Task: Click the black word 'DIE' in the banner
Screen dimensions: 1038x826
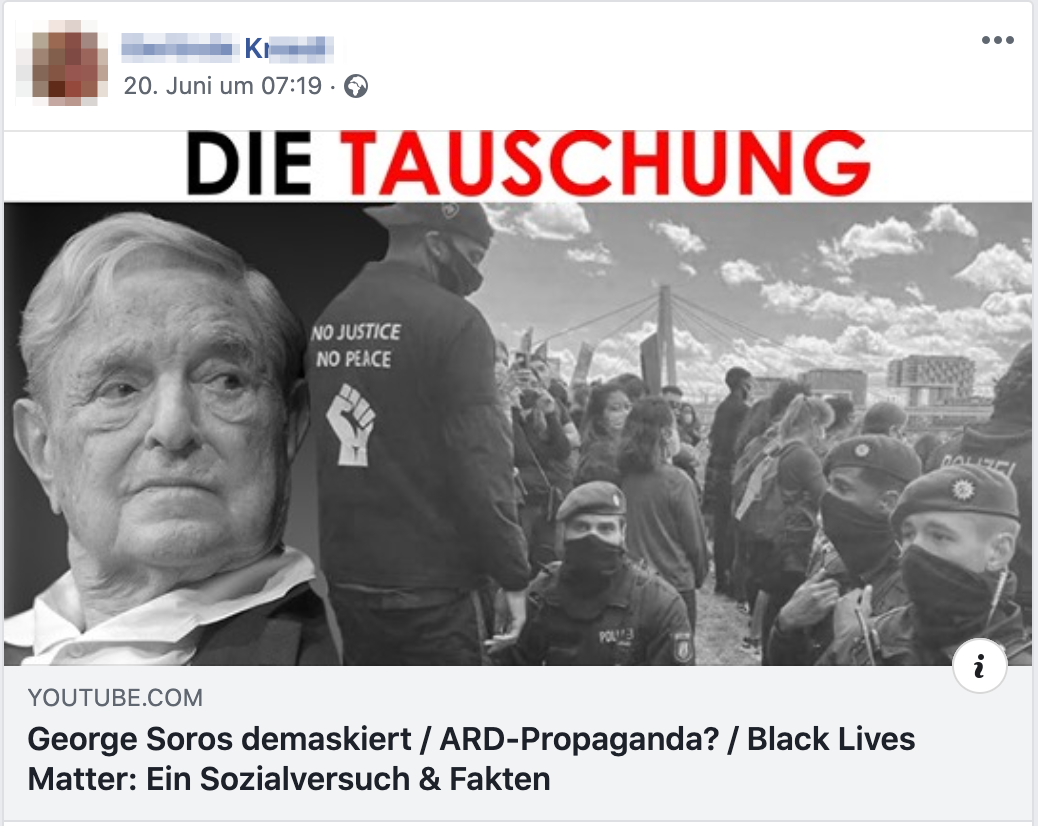Action: click(x=250, y=163)
